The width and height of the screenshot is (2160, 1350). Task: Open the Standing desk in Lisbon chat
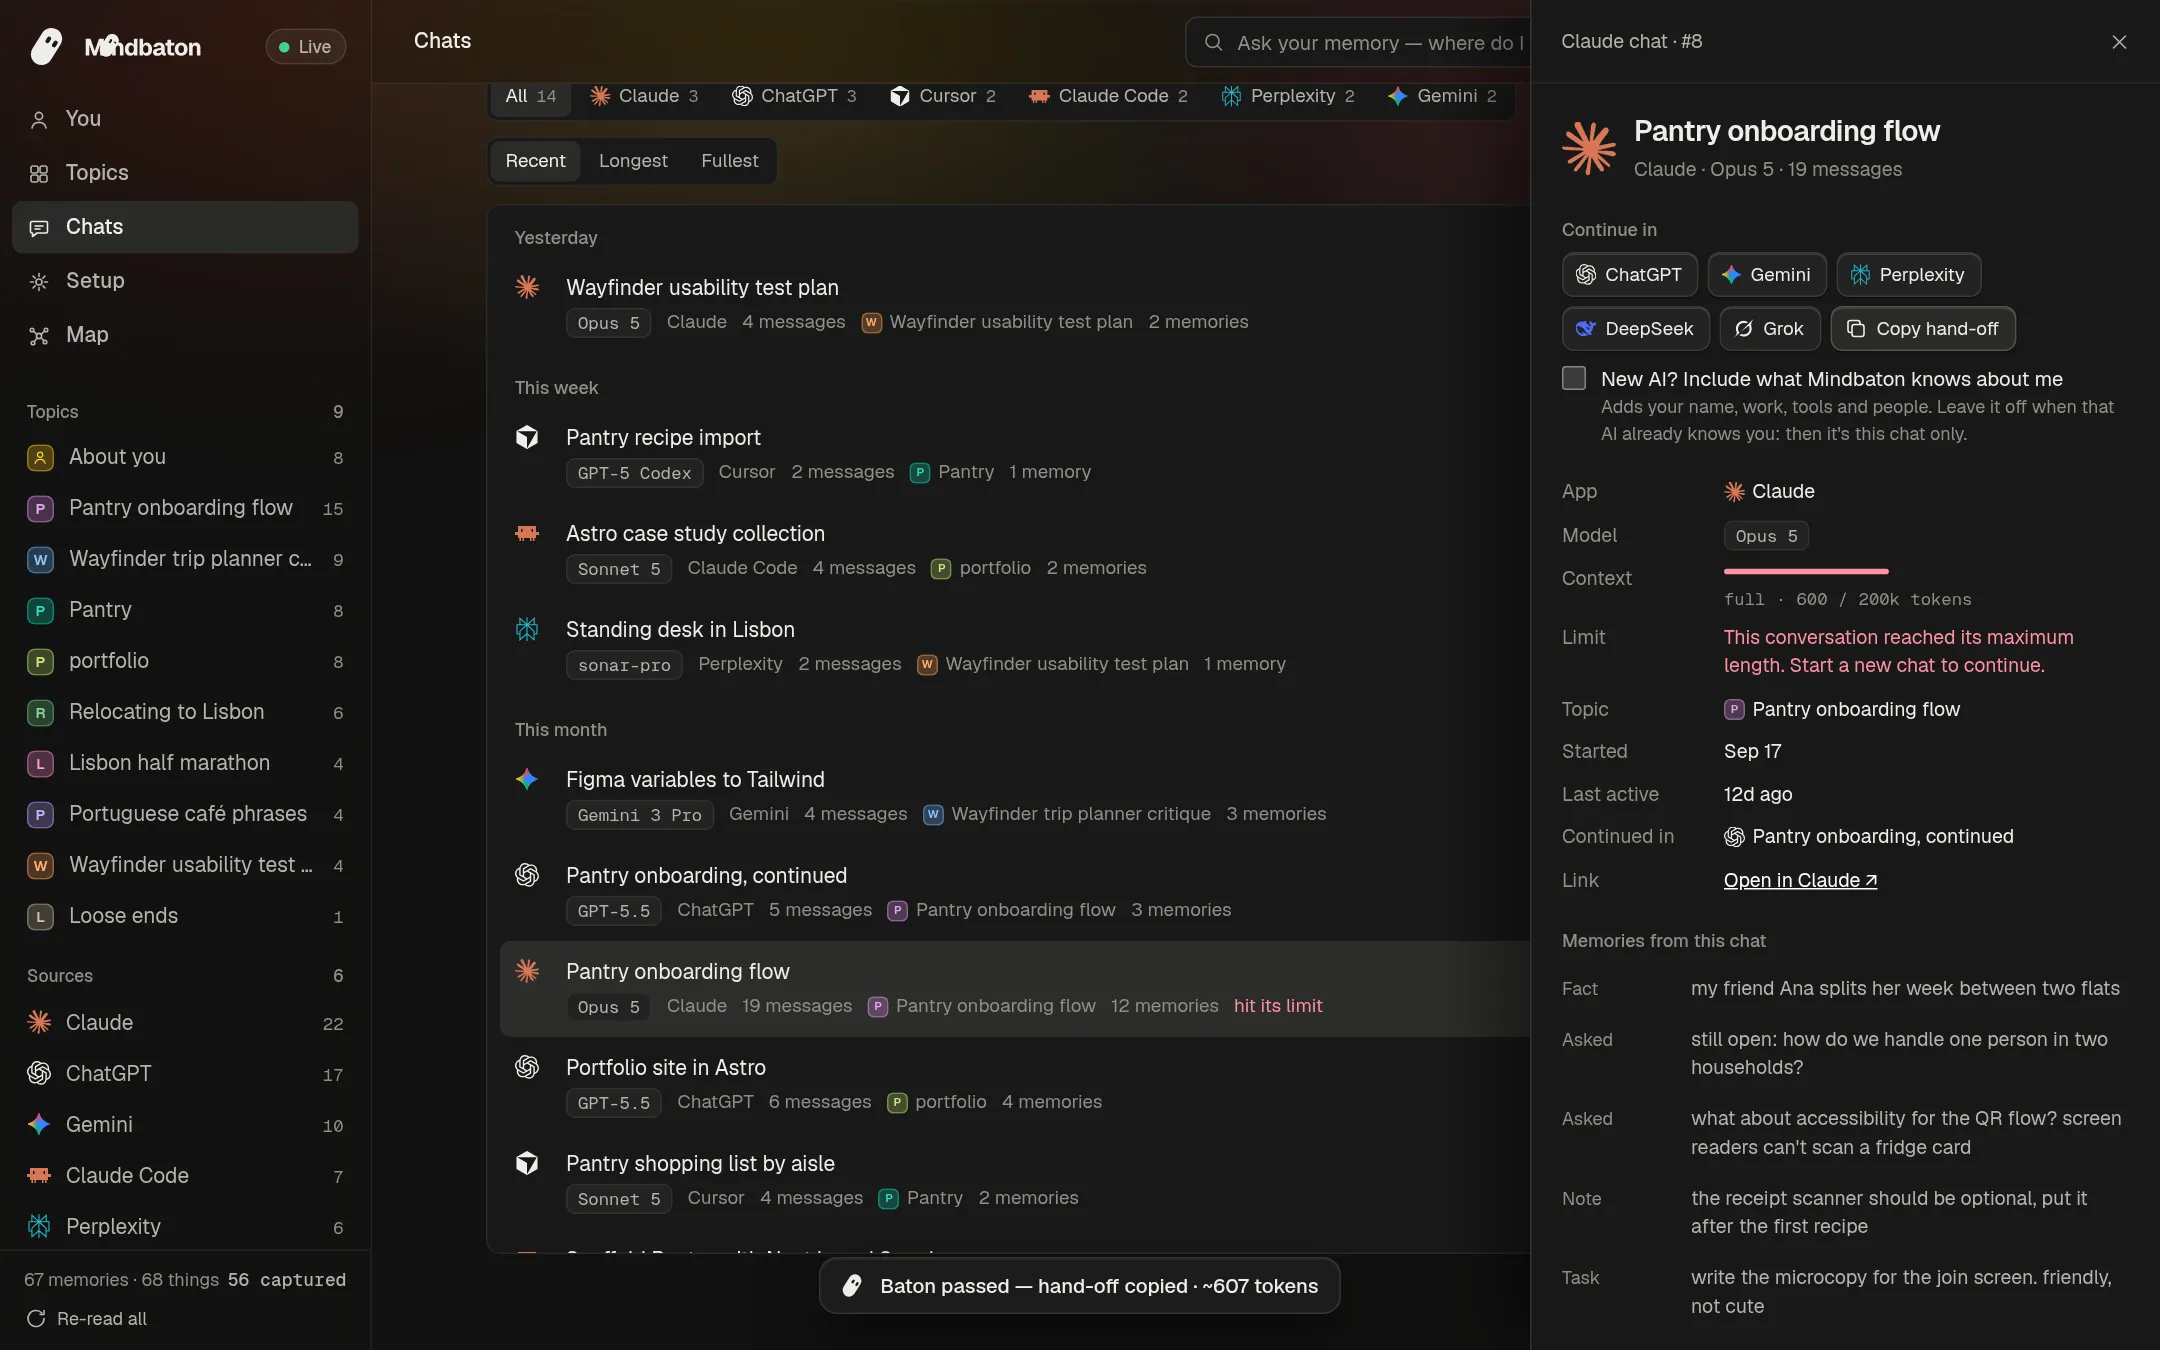(x=1014, y=647)
